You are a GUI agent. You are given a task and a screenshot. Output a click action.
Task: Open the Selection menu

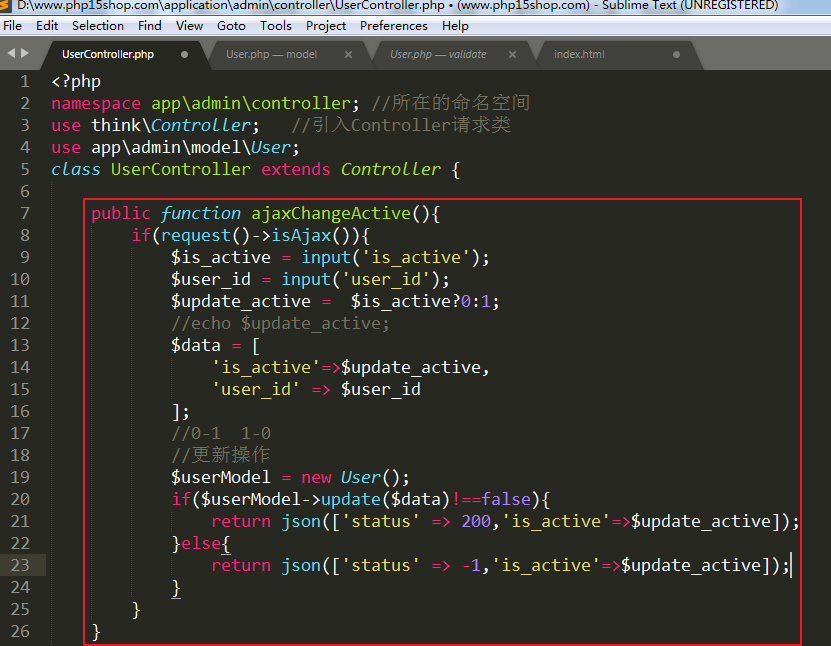tap(98, 26)
